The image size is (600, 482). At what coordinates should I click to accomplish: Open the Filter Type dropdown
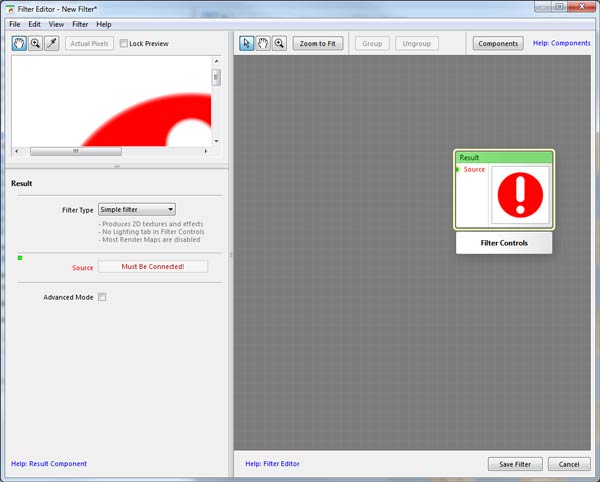(x=137, y=210)
